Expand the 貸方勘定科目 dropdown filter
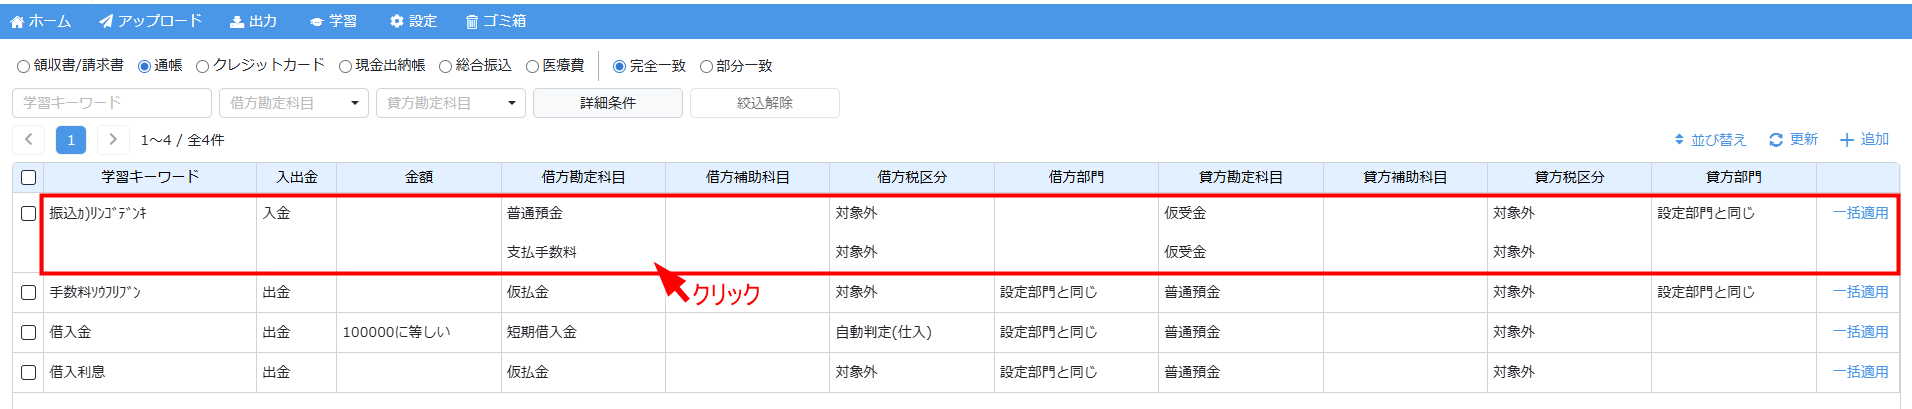 (511, 103)
